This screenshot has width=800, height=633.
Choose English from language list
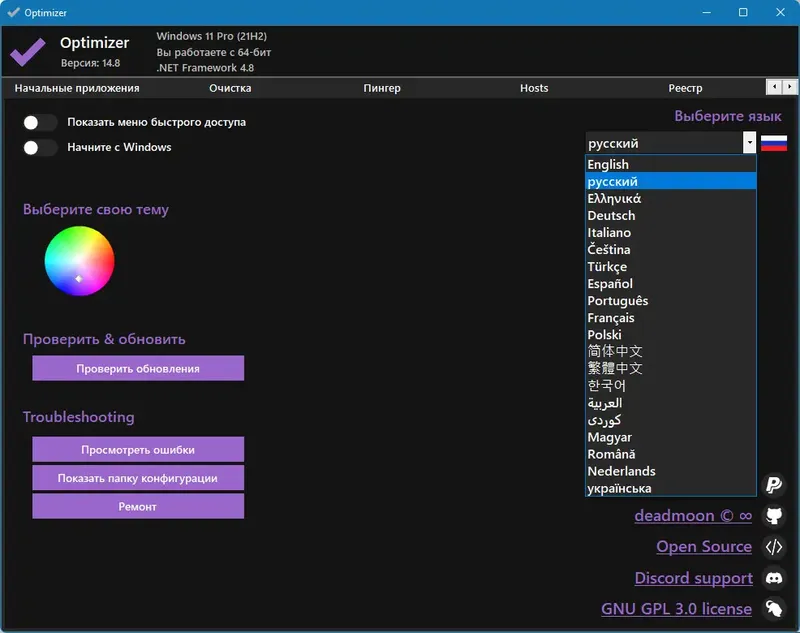click(670, 164)
